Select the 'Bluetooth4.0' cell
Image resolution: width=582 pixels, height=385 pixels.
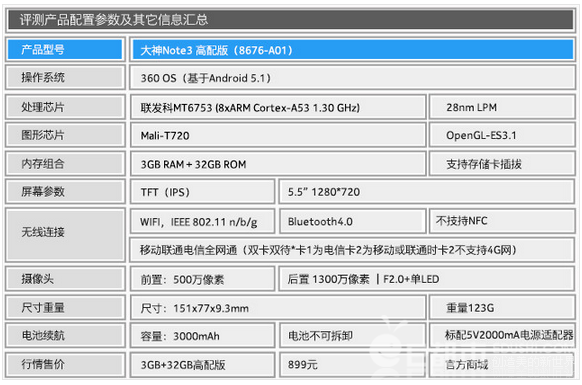[352, 222]
